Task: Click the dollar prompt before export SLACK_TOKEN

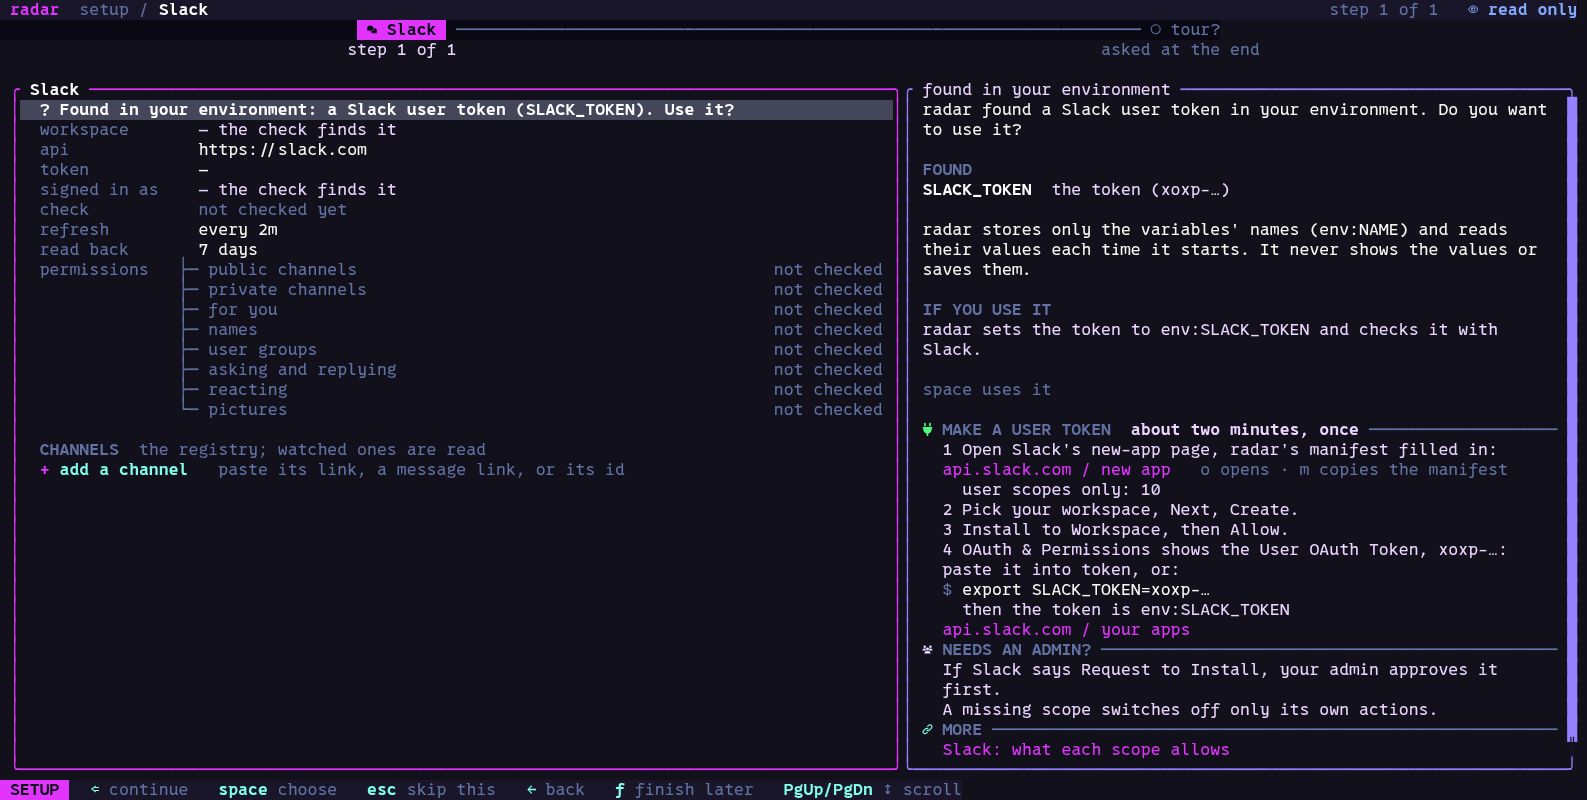Action: [947, 590]
